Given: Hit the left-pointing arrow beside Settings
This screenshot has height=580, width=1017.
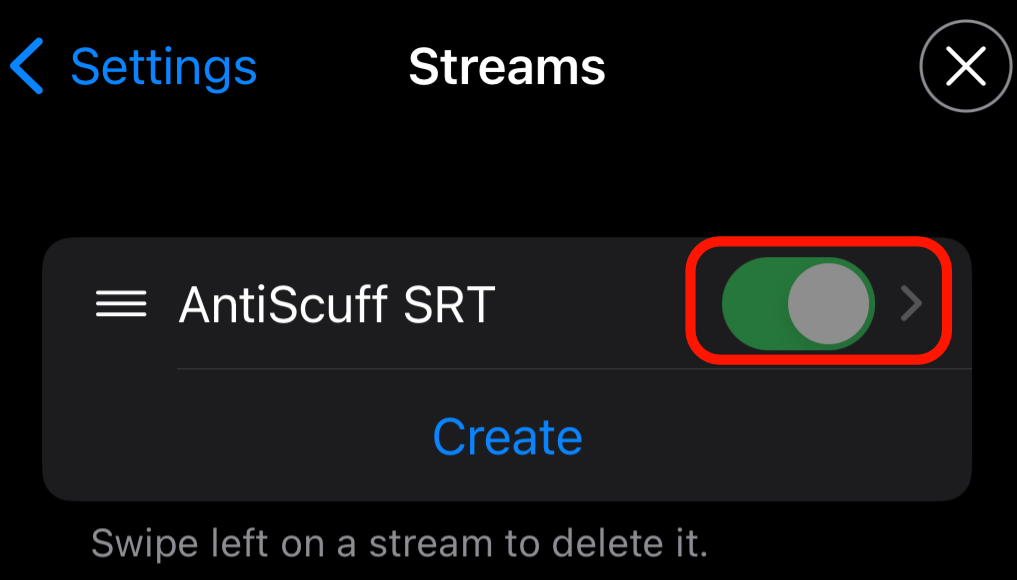Looking at the screenshot, I should coord(28,68).
